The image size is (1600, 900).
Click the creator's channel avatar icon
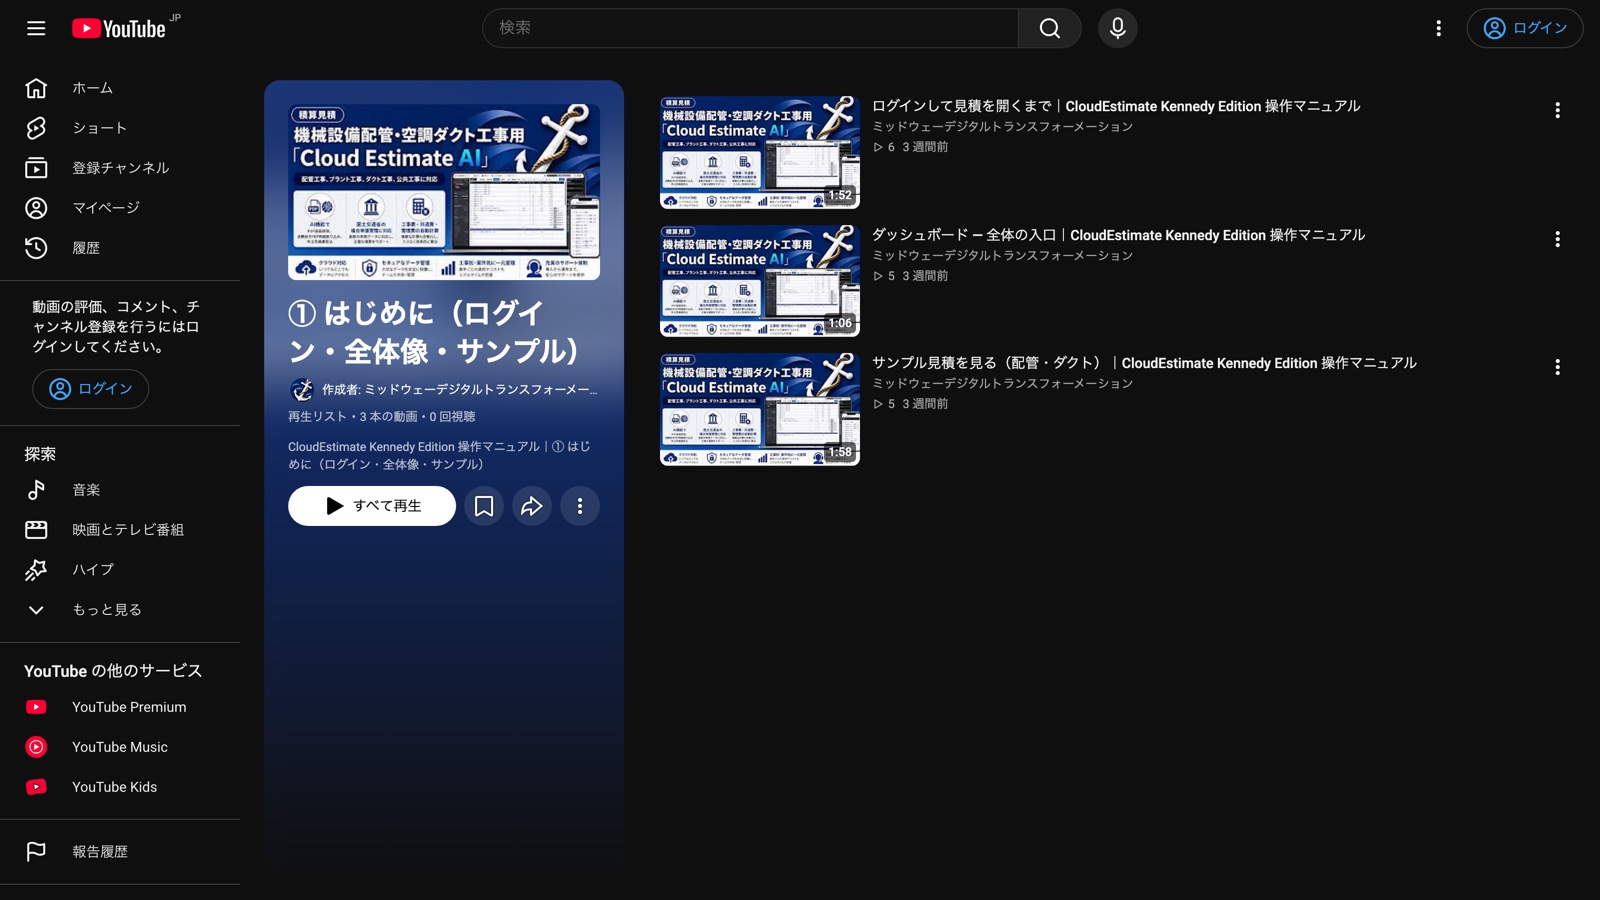point(302,390)
